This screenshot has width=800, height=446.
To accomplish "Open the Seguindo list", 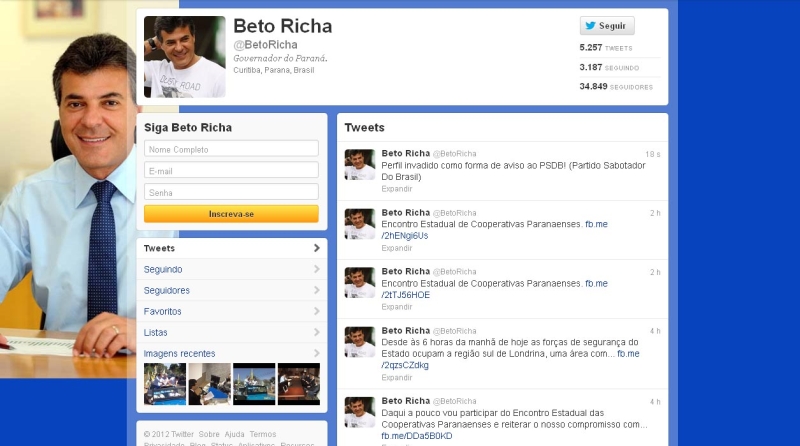I will coord(231,269).
